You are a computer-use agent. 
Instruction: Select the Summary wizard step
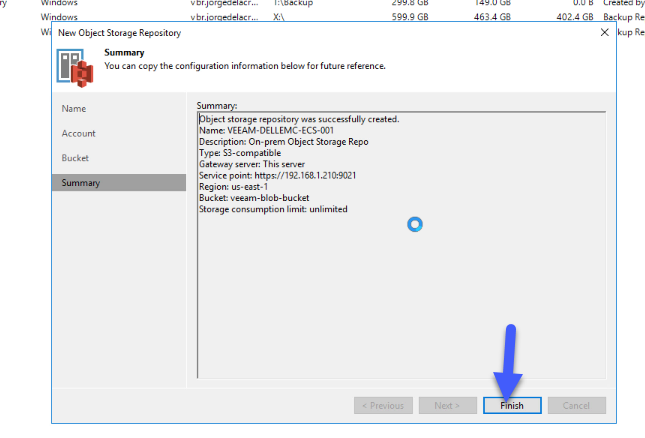119,183
